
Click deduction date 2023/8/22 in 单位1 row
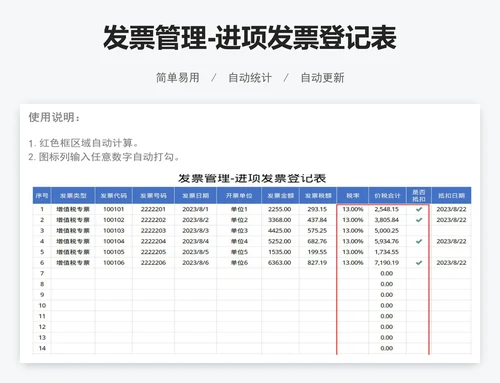[451, 209]
